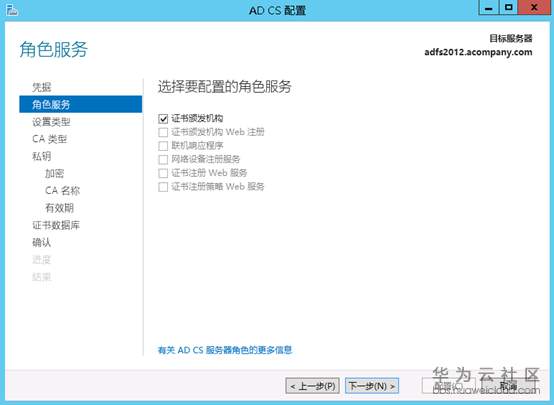This screenshot has height=405, width=554.
Task: Click the adfs2012.acompany.com server name
Action: (478, 52)
